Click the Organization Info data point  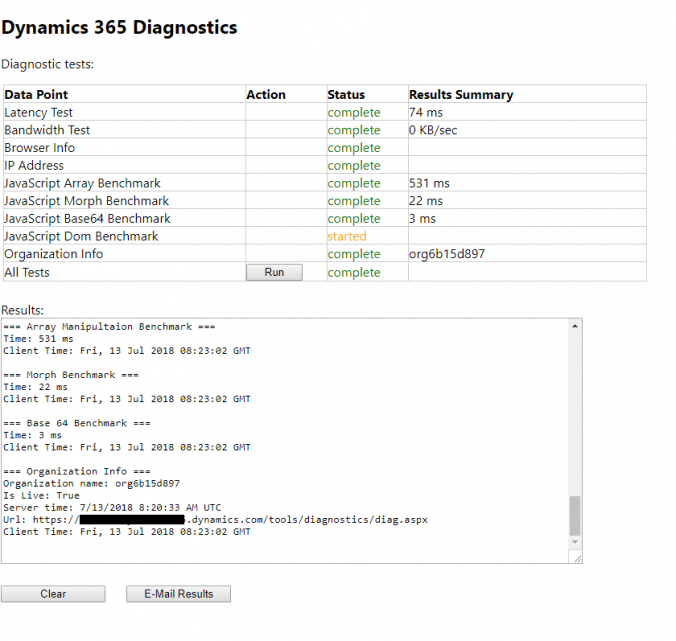tap(53, 254)
